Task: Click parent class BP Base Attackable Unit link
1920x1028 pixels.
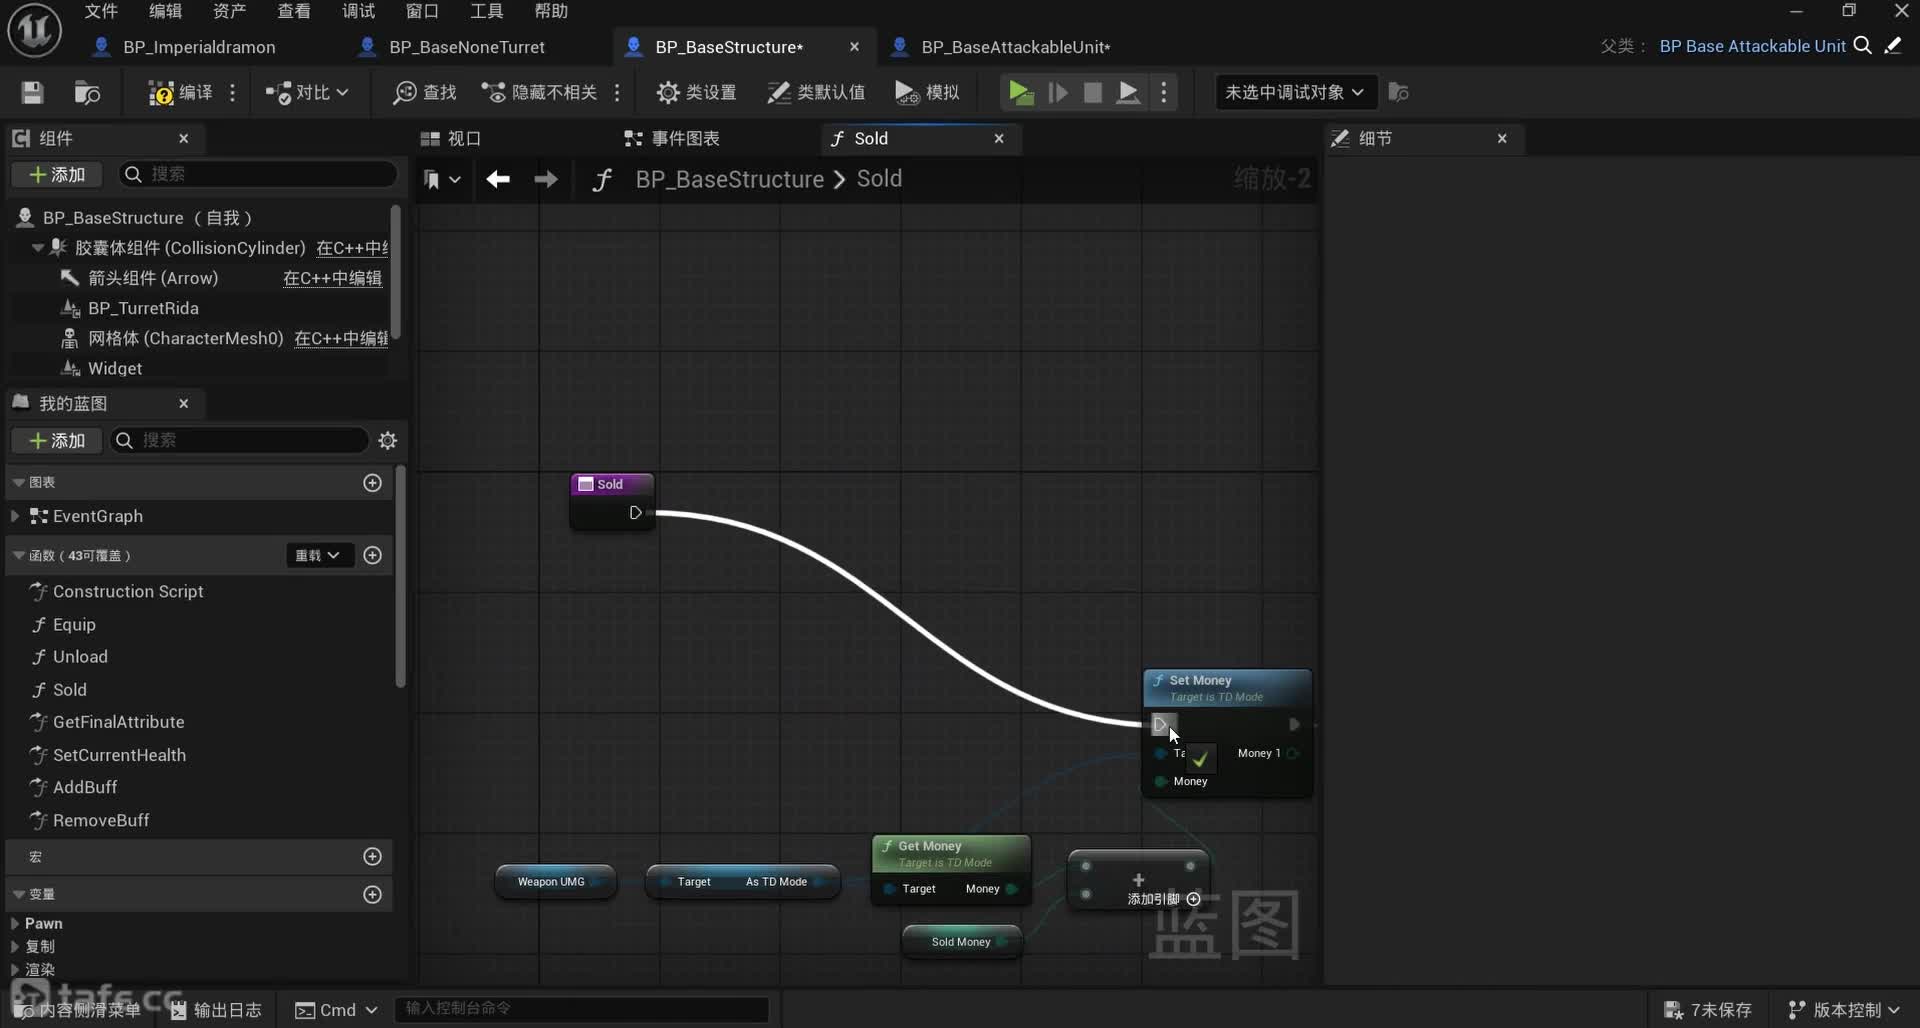Action: click(x=1752, y=46)
